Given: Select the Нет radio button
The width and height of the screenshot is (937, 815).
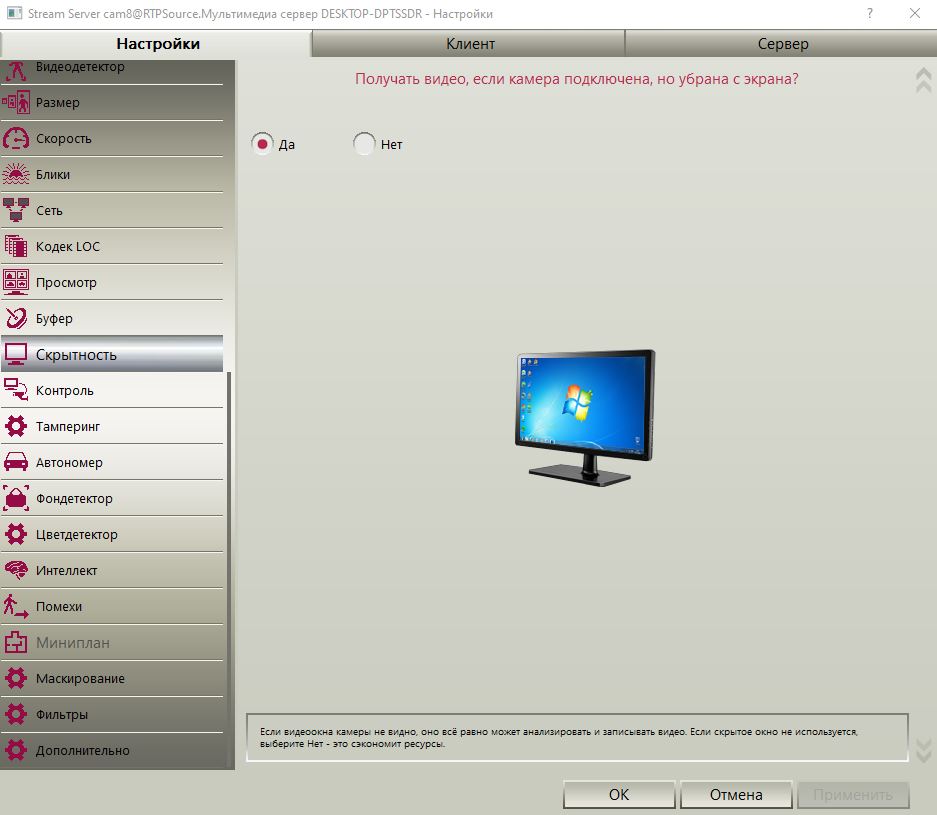Looking at the screenshot, I should tap(364, 144).
